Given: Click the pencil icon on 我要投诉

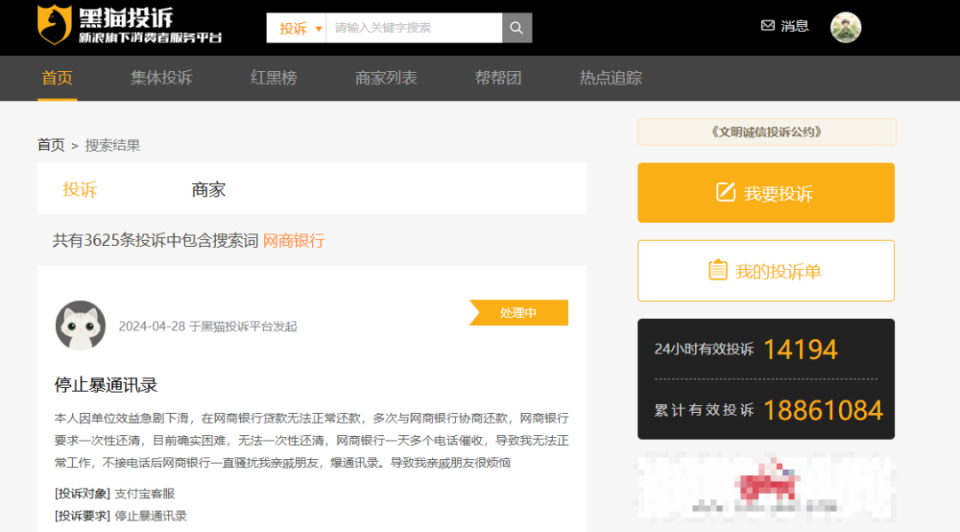Looking at the screenshot, I should (726, 192).
